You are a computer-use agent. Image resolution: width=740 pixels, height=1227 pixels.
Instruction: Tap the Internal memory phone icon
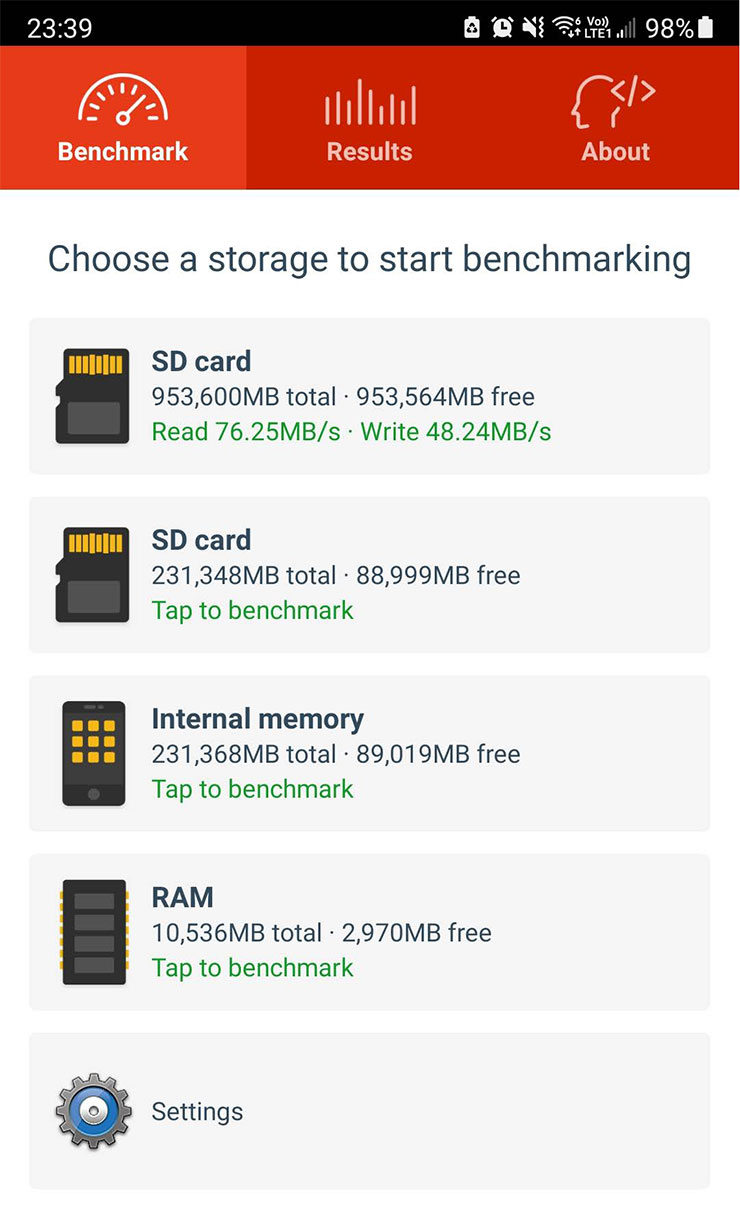[94, 753]
